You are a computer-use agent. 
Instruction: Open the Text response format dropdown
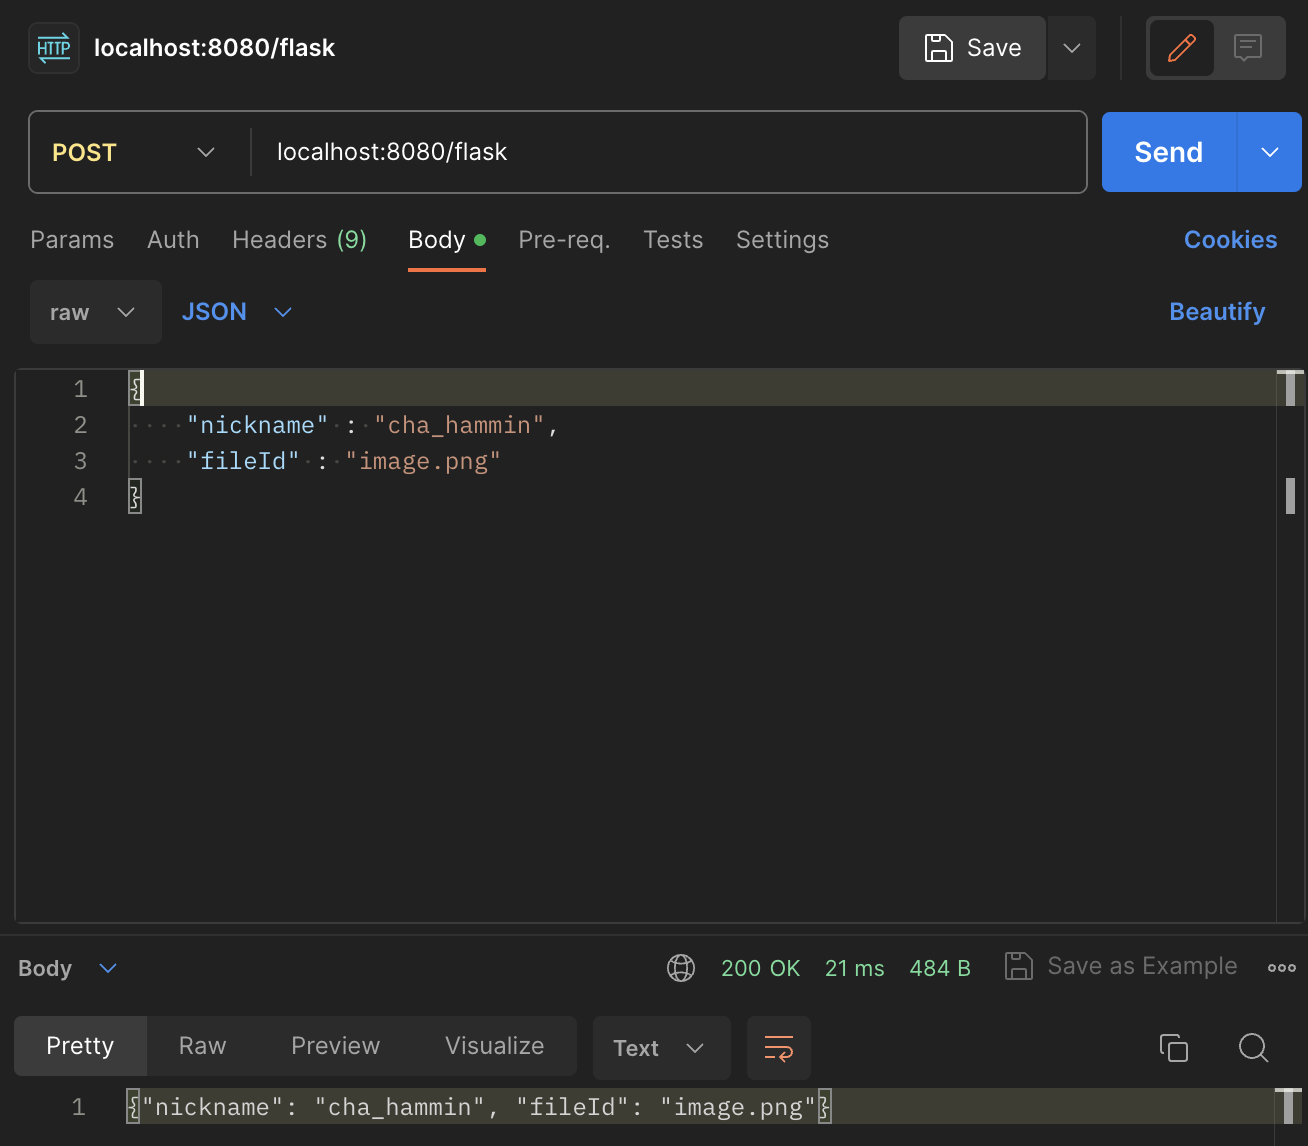point(661,1048)
